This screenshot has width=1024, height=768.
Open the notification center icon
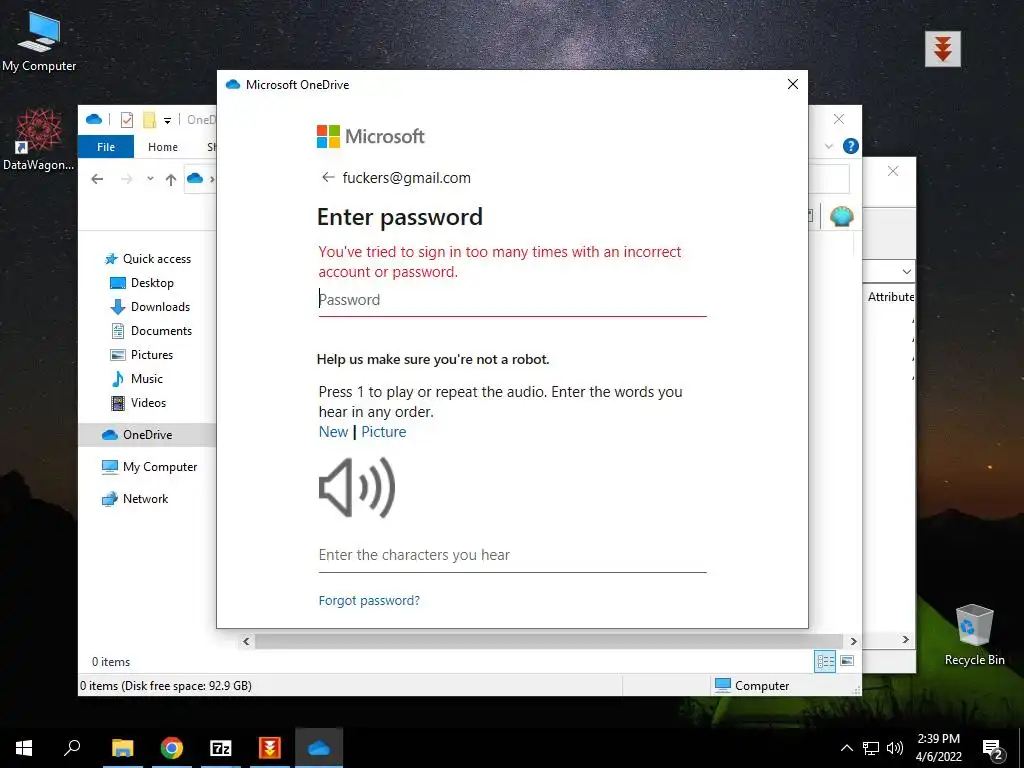[x=993, y=749]
